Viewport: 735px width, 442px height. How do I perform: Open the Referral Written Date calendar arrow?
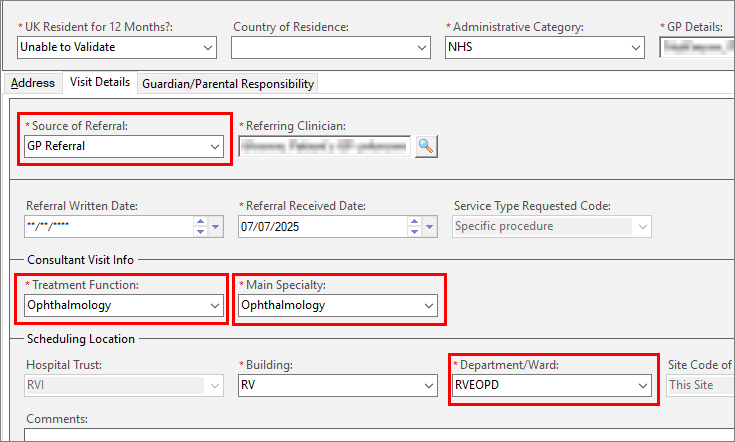pos(216,226)
